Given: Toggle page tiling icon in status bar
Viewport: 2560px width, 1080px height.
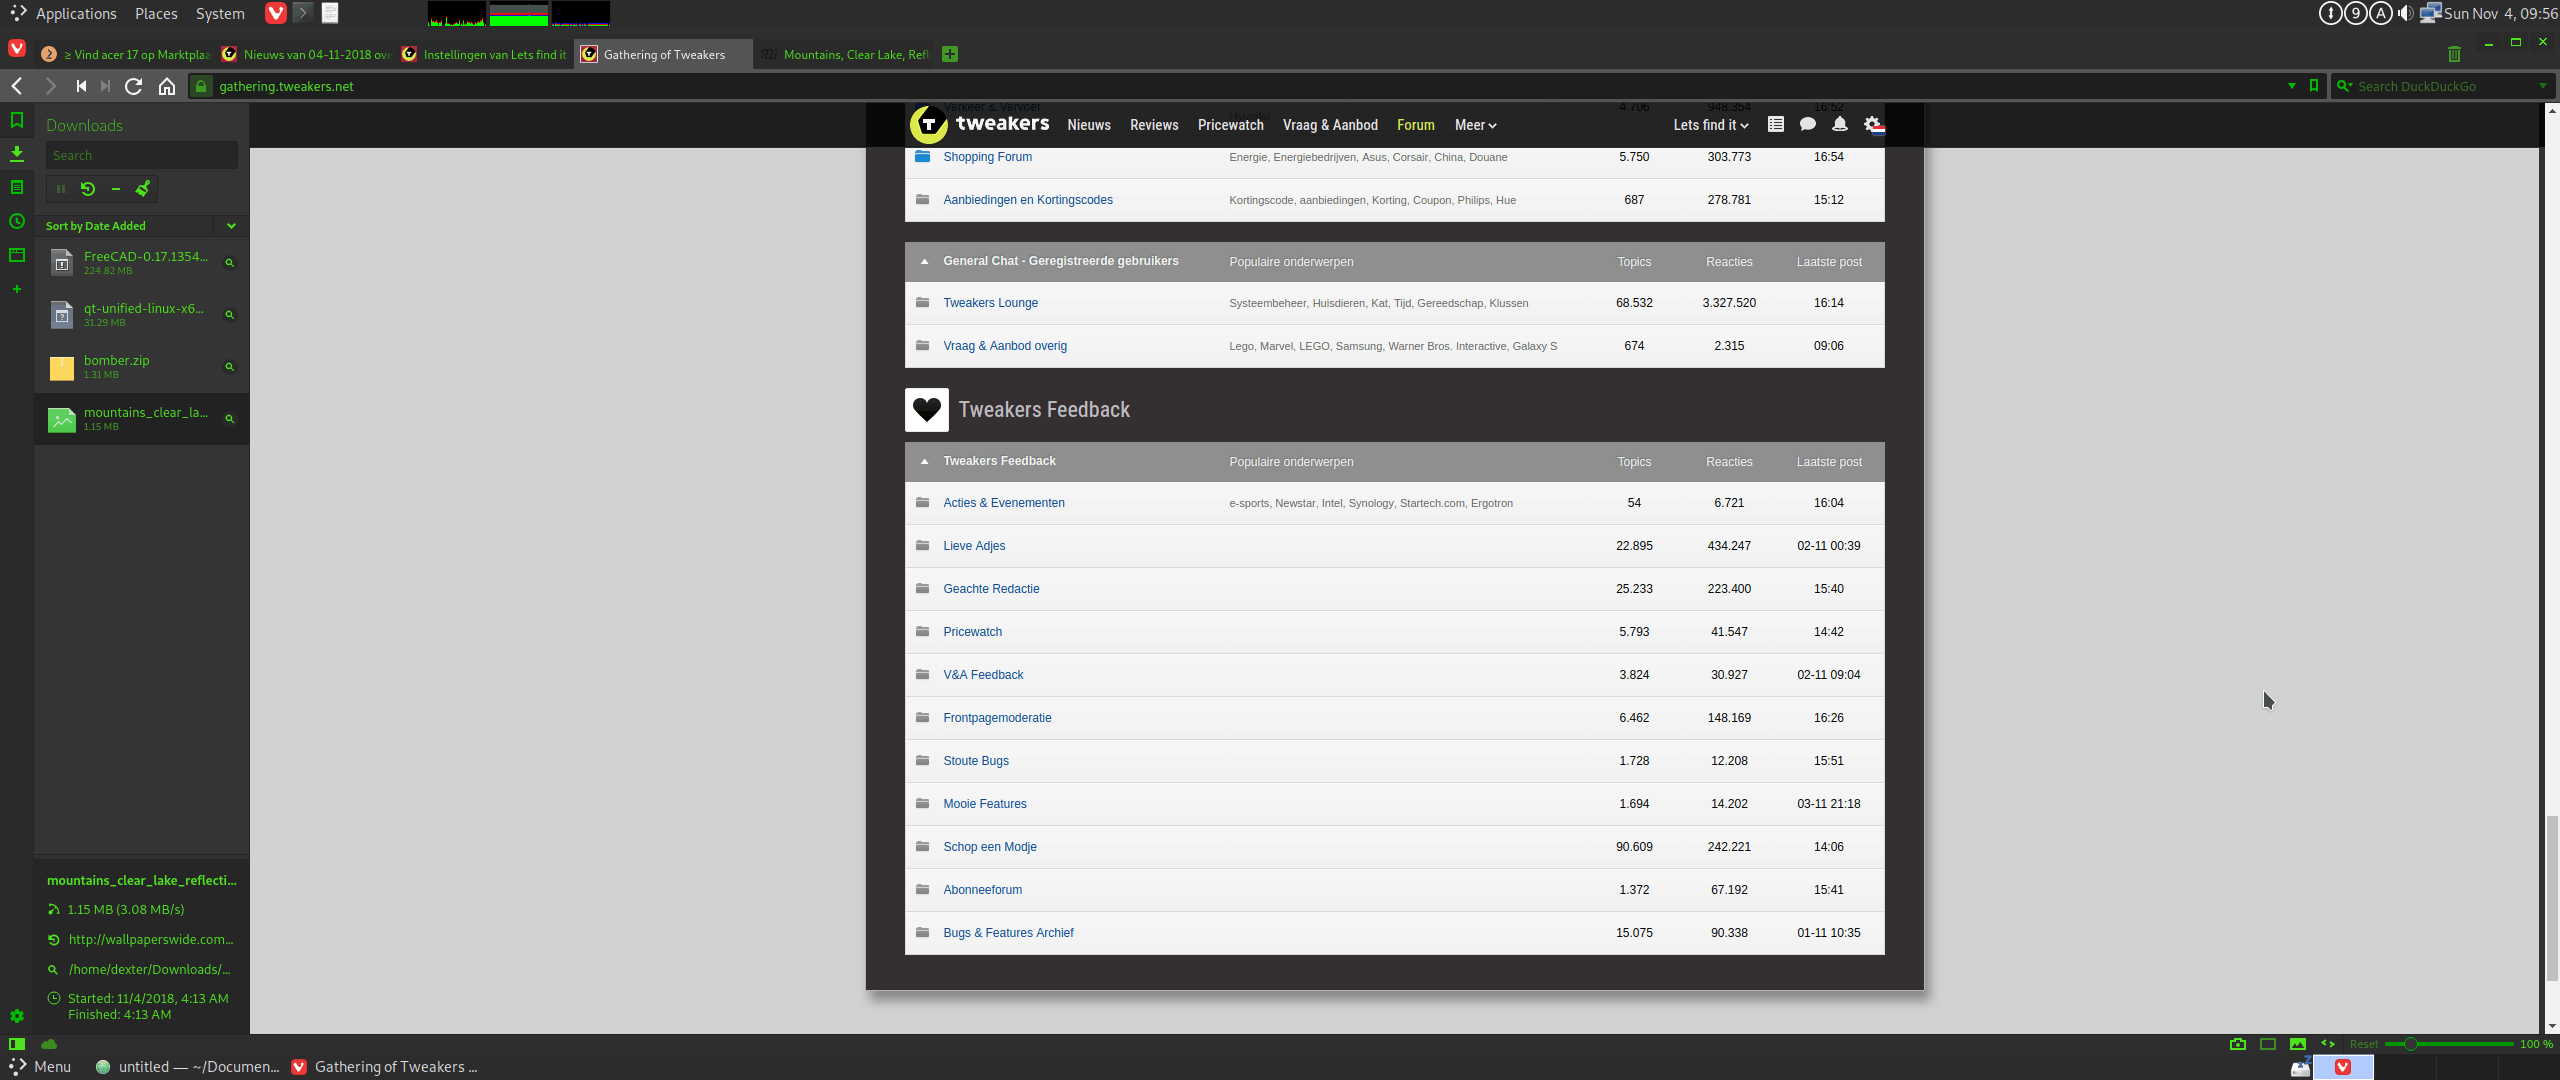Looking at the screenshot, I should point(2268,1044).
